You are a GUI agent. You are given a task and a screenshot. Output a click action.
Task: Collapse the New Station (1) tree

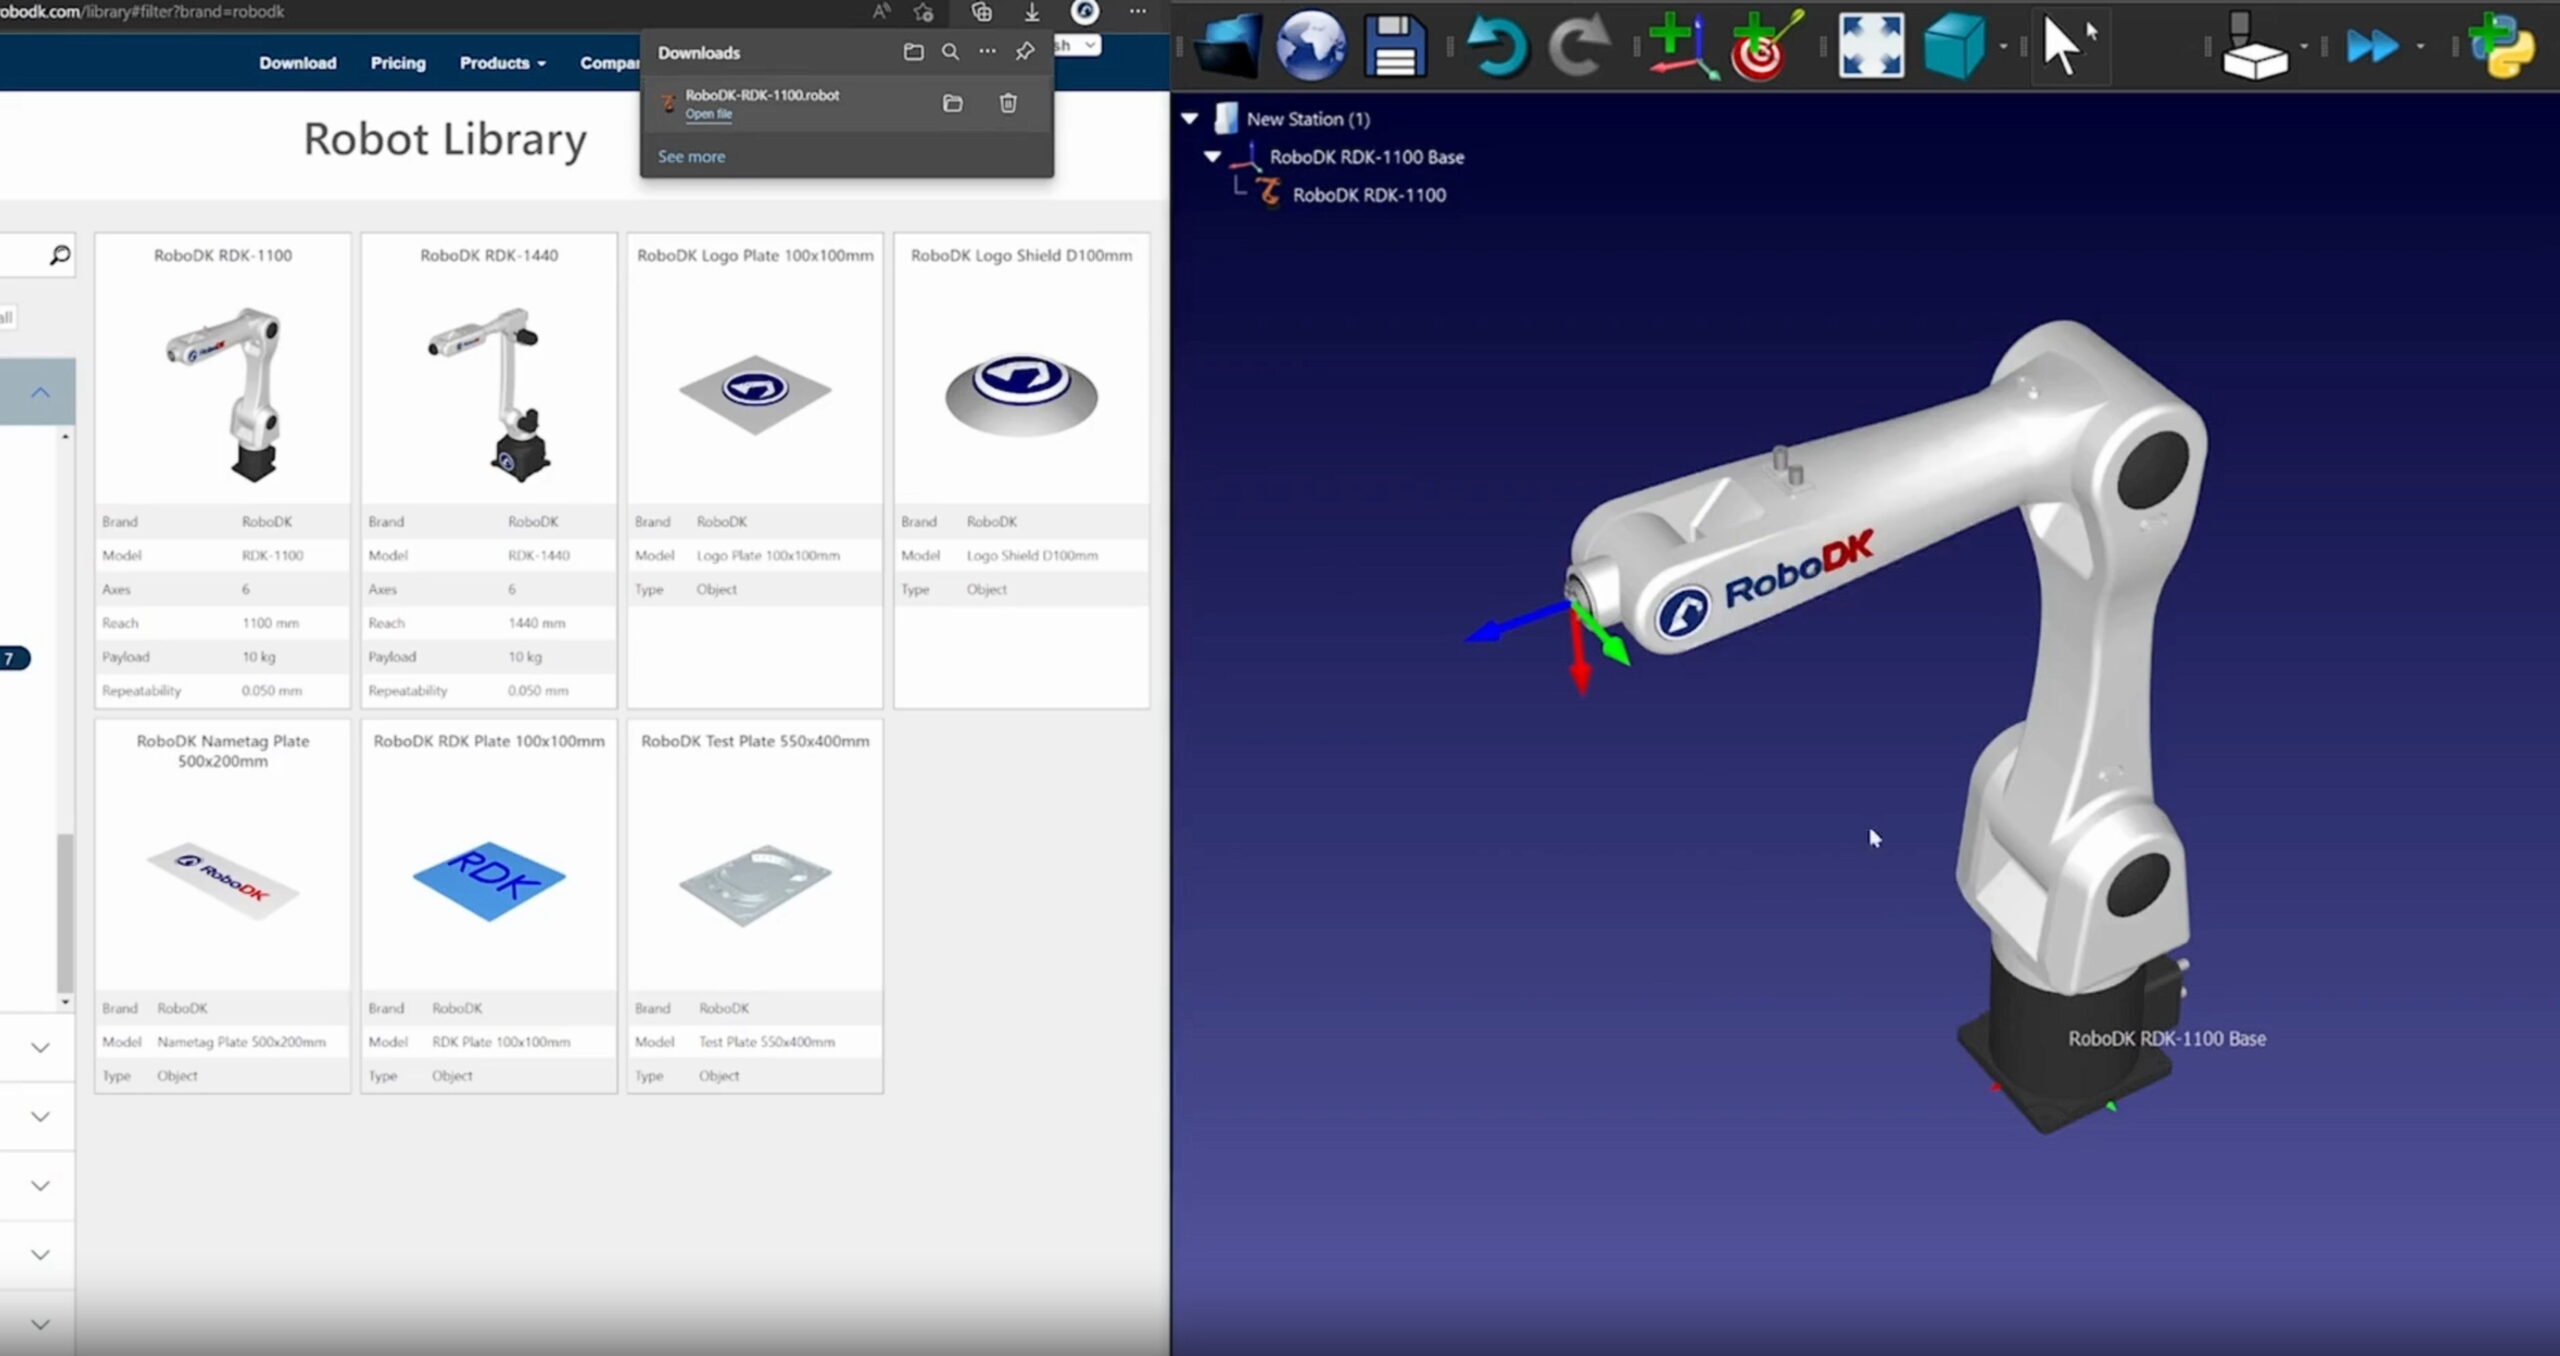[1190, 119]
